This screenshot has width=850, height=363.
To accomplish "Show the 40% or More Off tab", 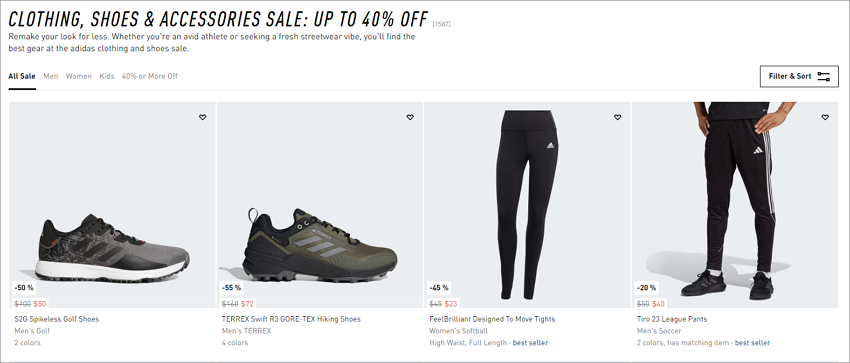I will (150, 76).
